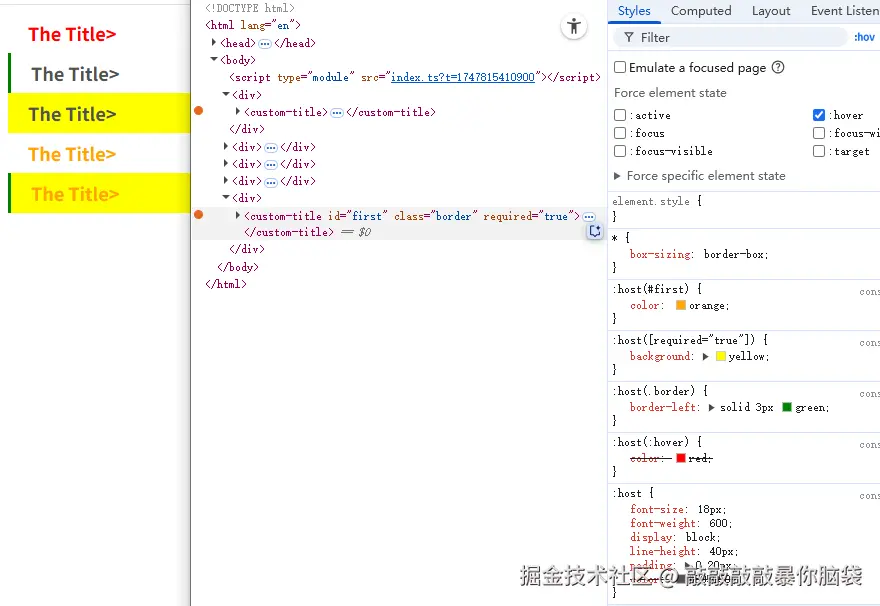Switch to the Styles tab

tap(634, 11)
